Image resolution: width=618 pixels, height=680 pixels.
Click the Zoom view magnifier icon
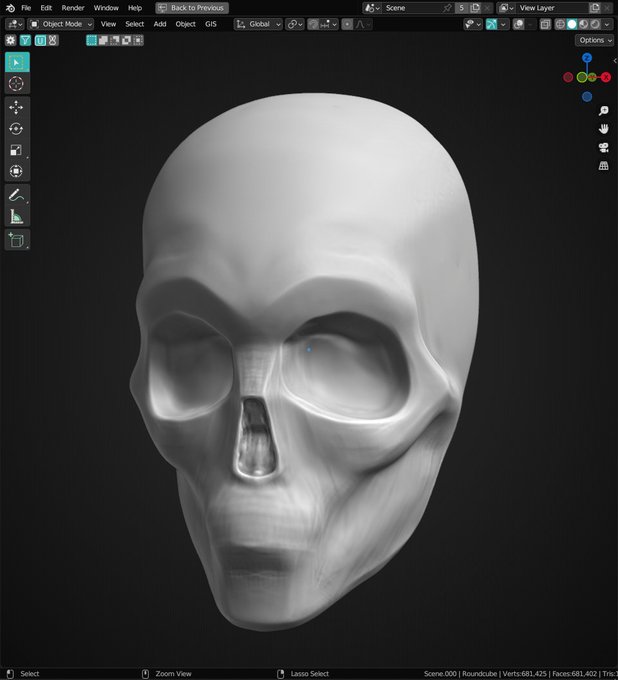(603, 111)
